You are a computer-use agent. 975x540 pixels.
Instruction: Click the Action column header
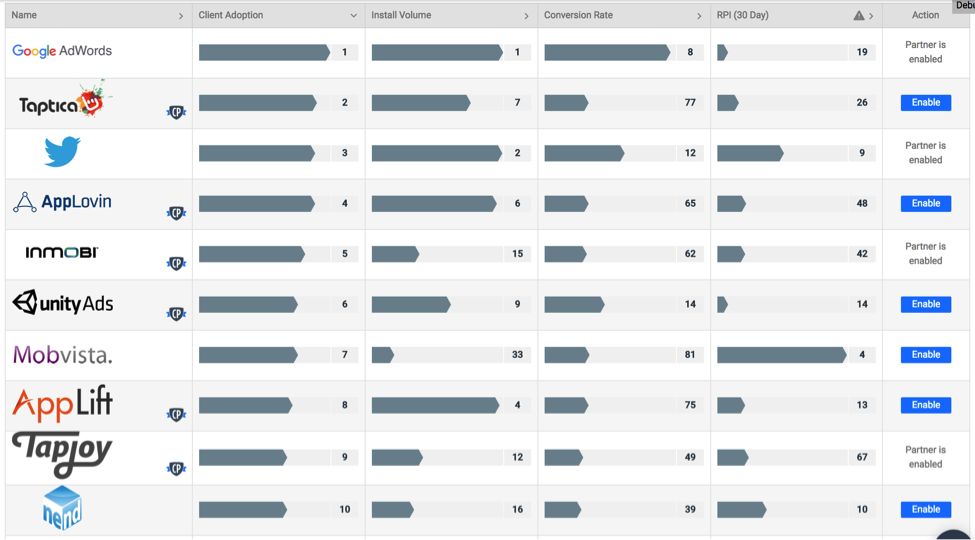click(925, 15)
